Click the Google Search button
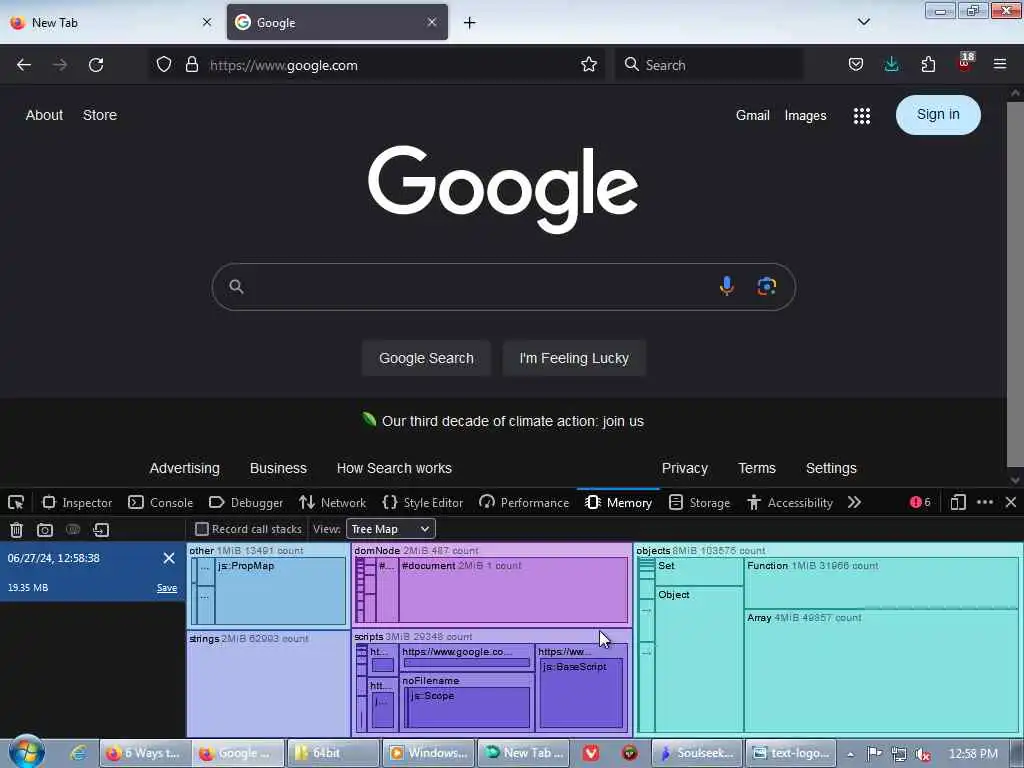 click(426, 358)
